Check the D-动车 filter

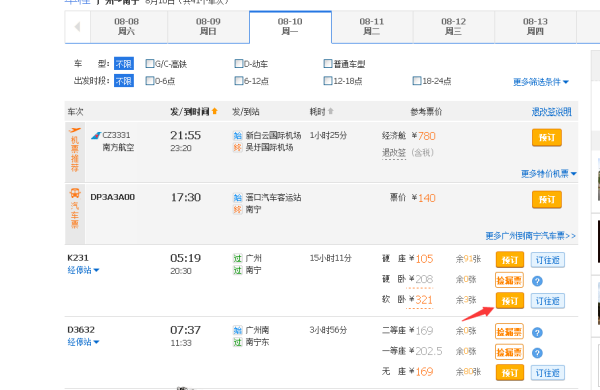pyautogui.click(x=238, y=64)
